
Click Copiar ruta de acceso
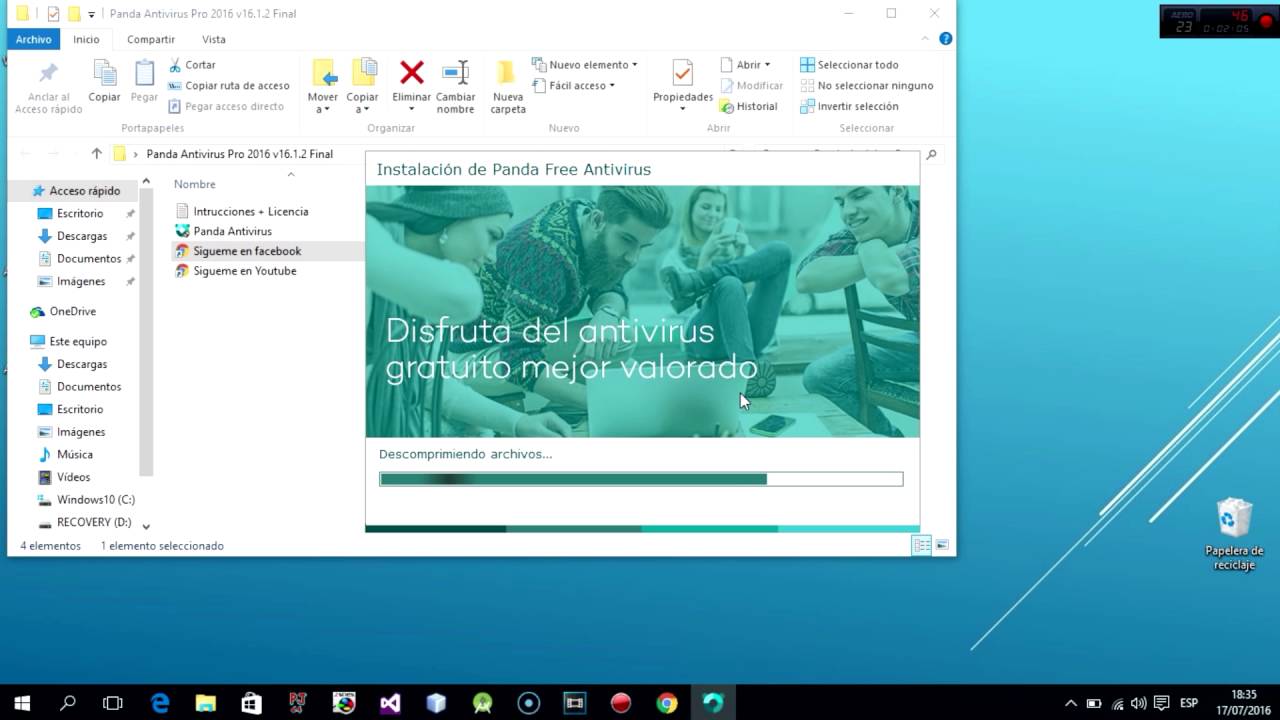[x=229, y=86]
